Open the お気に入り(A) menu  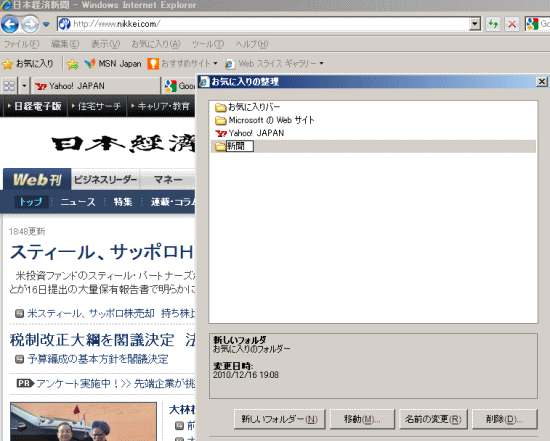pos(156,44)
